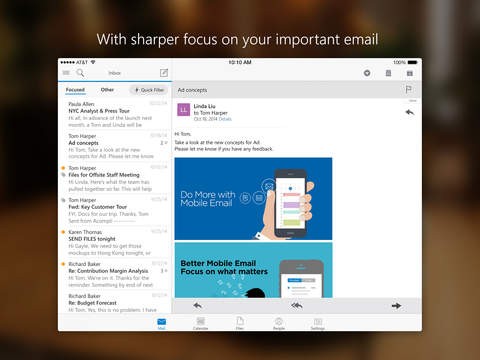Screen dimensions: 480x360
Task: Tap the search magnifier icon
Action: (x=80, y=73)
